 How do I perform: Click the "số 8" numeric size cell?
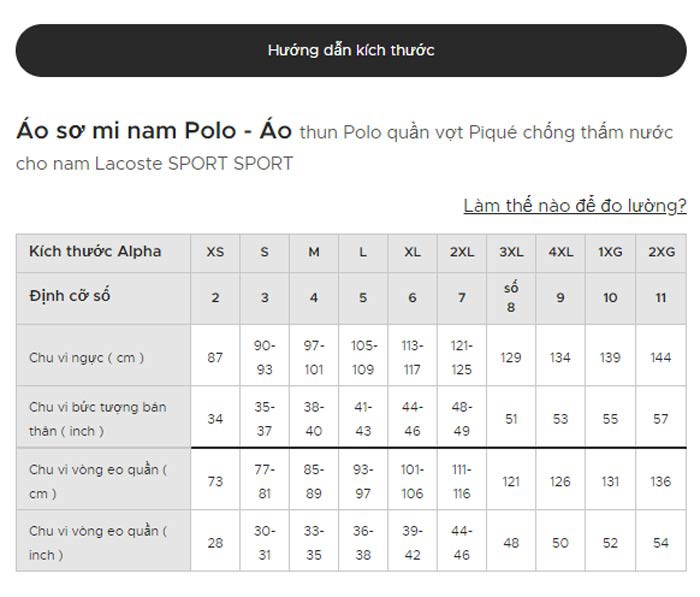tap(511, 297)
